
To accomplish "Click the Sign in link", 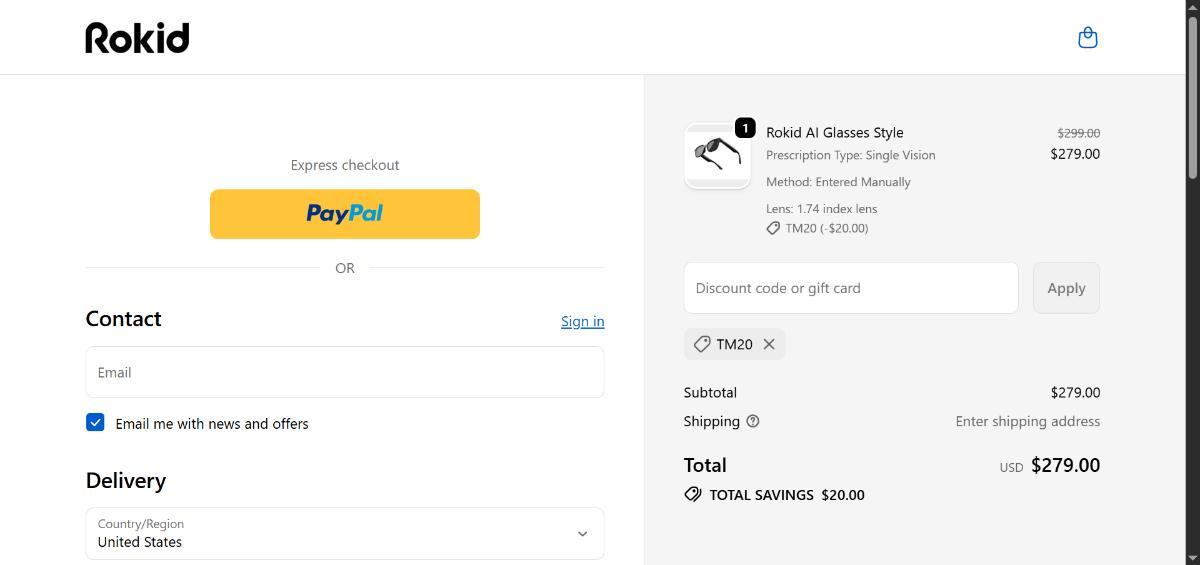I will coord(582,321).
